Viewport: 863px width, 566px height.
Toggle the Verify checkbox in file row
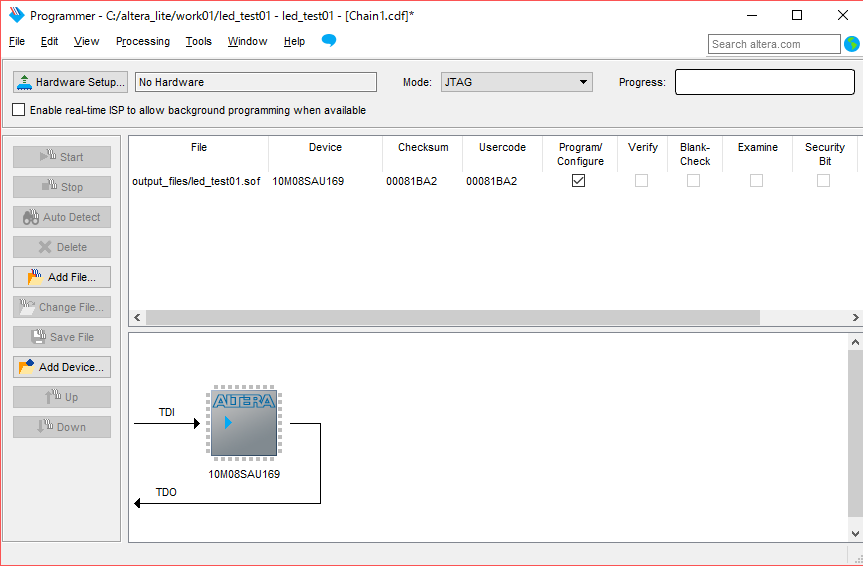641,181
